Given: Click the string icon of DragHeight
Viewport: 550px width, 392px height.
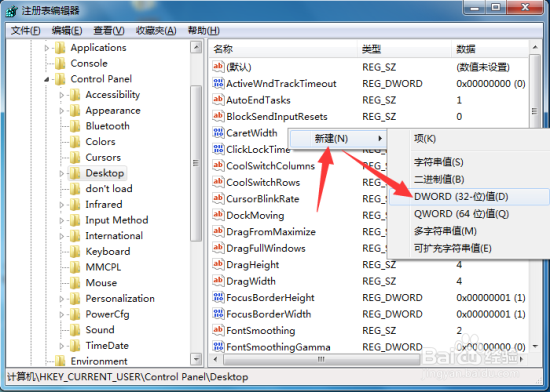Looking at the screenshot, I should [x=218, y=264].
